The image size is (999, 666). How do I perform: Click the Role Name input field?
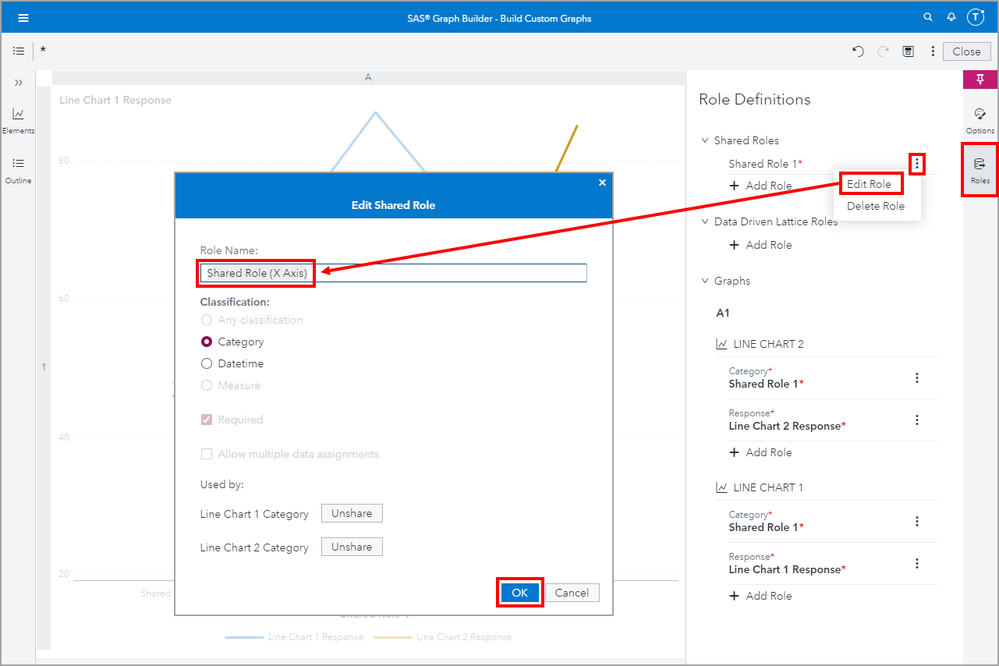tap(393, 273)
